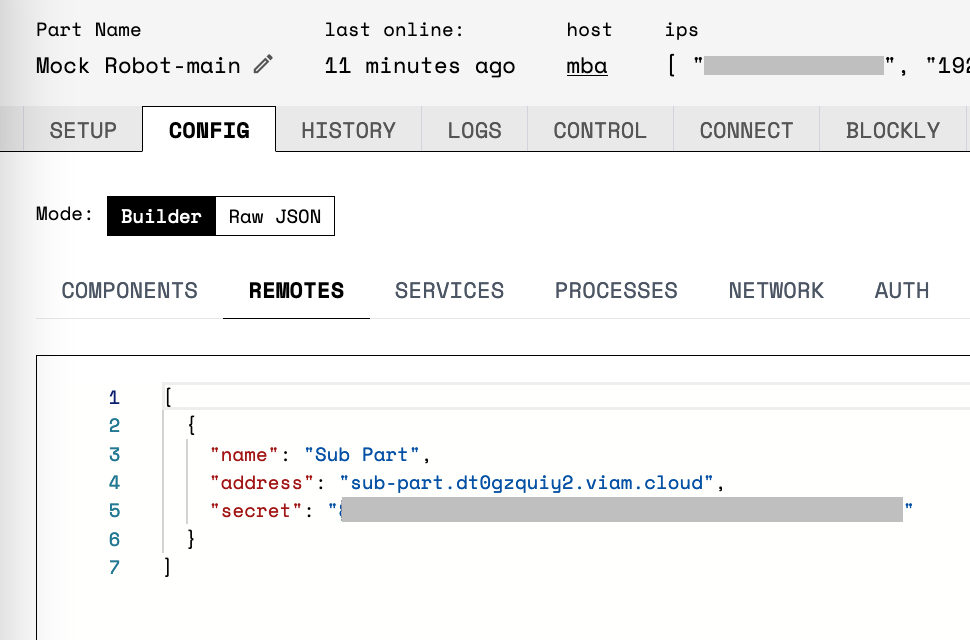Screen dimensions: 970x640
Task: Click the sub-part address value in the editor
Action: (x=528, y=482)
